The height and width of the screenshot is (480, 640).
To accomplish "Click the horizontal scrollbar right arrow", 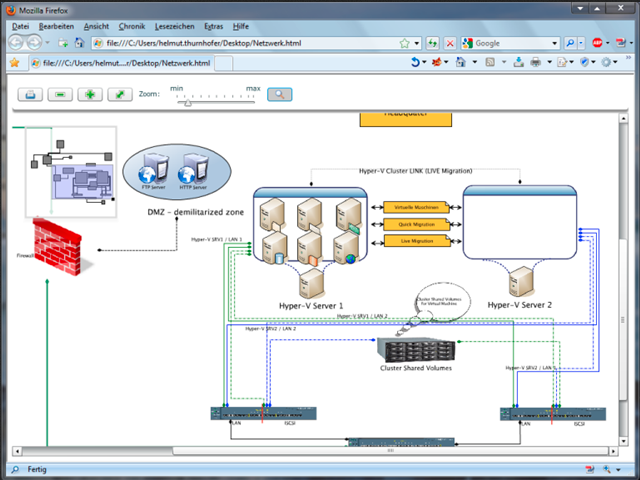I will coord(613,451).
